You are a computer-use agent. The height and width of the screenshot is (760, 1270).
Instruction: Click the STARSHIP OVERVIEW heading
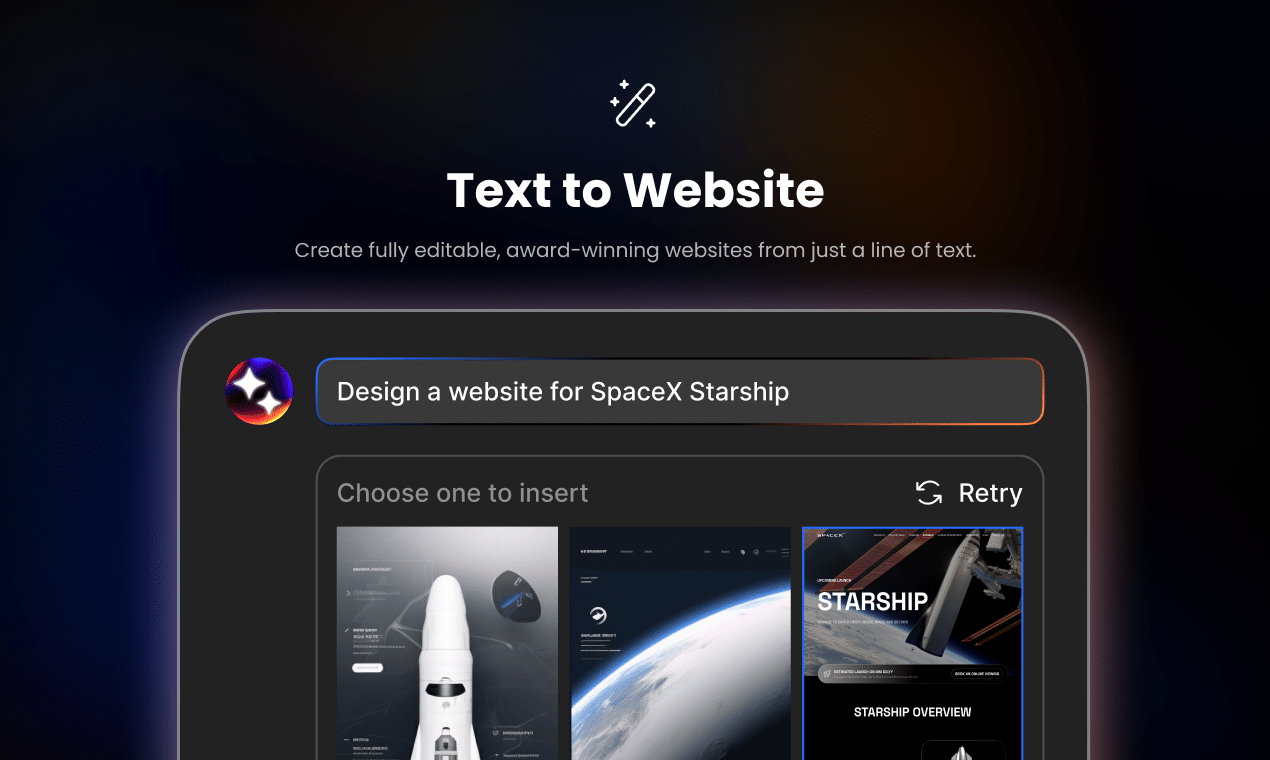point(913,712)
